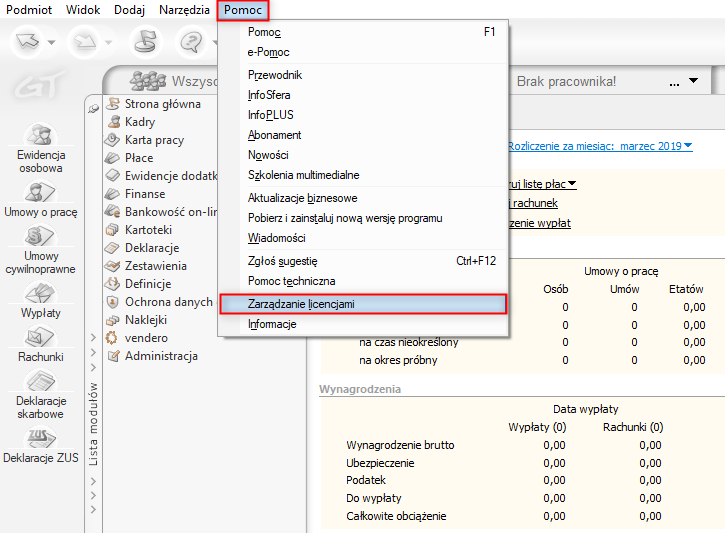This screenshot has width=725, height=533.
Task: Select Zestawienia module
Action: tap(146, 266)
